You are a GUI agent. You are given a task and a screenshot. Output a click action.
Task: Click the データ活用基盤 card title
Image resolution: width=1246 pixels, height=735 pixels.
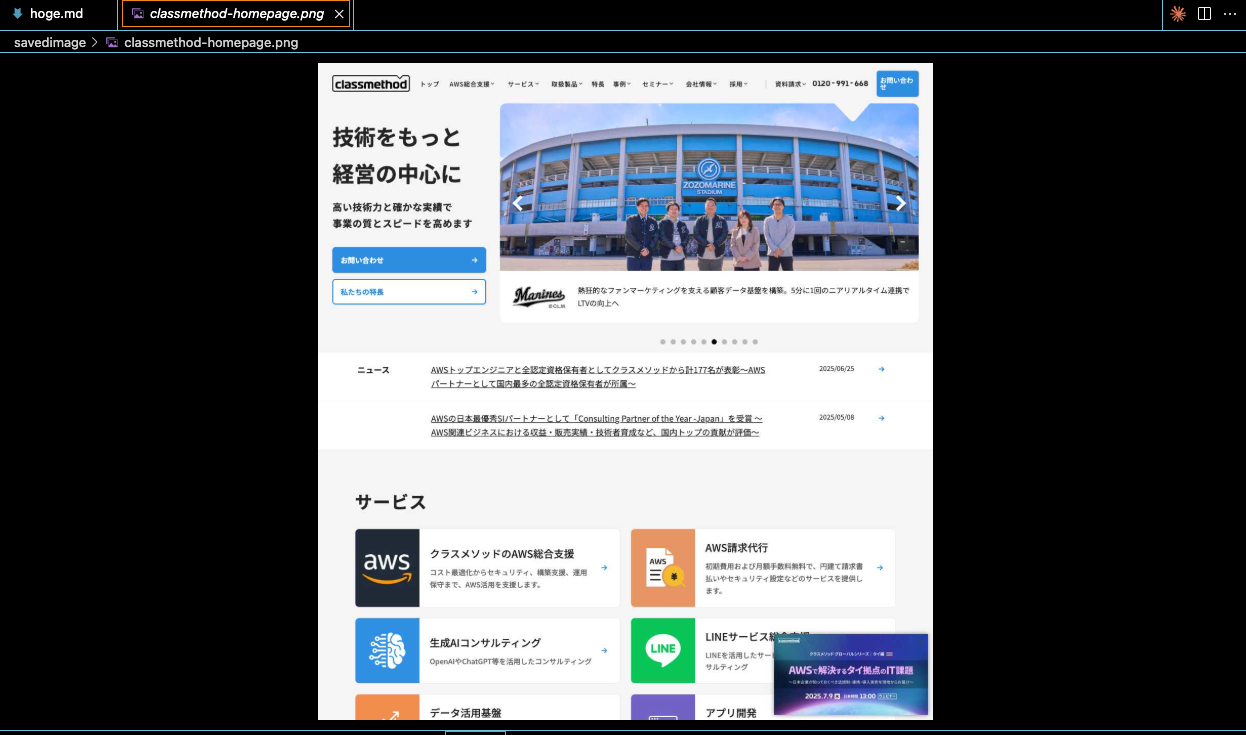pos(465,713)
